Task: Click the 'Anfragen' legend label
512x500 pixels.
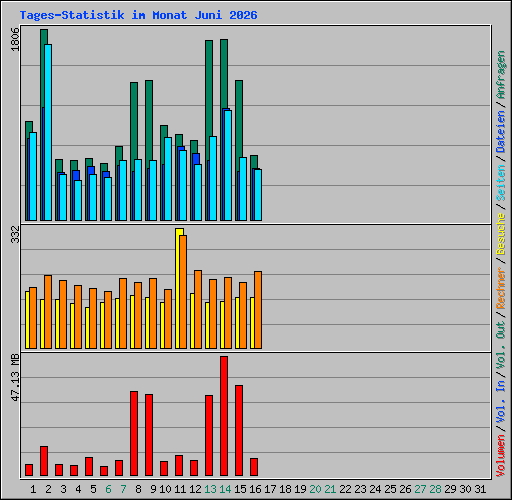Action: tap(501, 75)
